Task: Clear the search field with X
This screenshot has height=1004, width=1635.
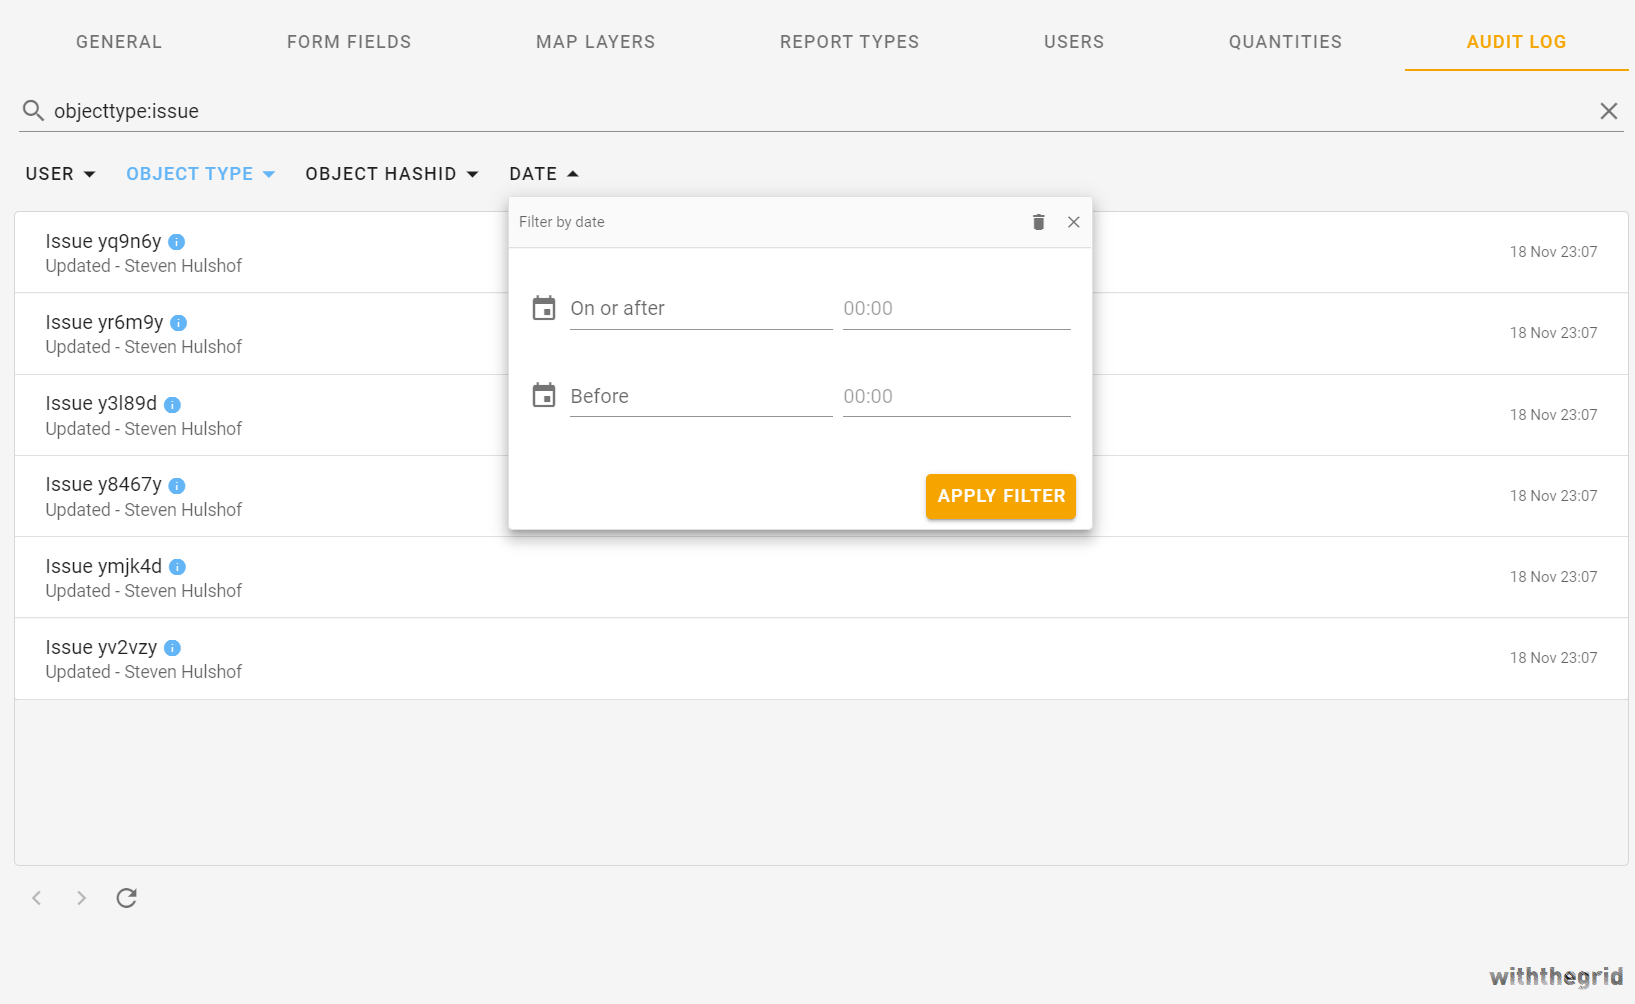Action: (1608, 111)
